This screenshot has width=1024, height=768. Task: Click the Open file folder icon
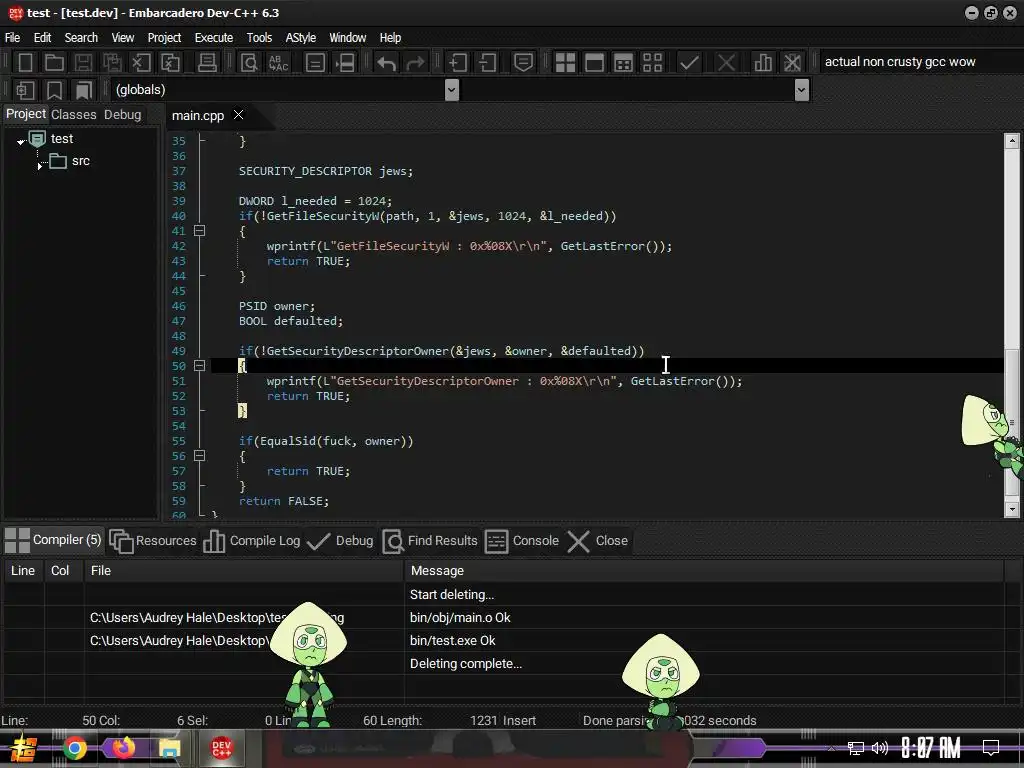54,63
